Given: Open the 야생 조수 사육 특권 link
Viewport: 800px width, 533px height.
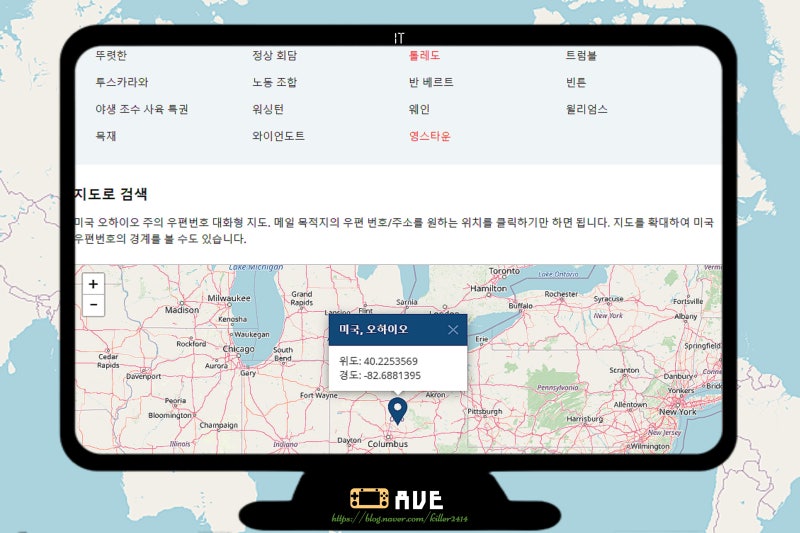Looking at the screenshot, I should point(142,109).
